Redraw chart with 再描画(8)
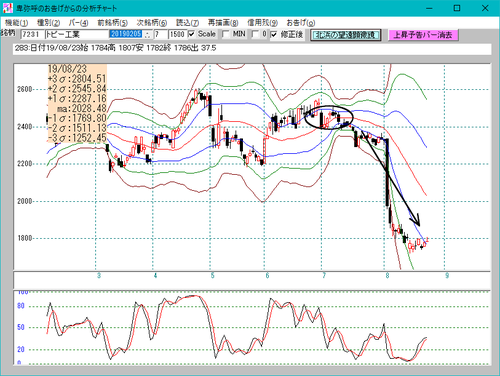This screenshot has width=500, height=376. point(223,23)
